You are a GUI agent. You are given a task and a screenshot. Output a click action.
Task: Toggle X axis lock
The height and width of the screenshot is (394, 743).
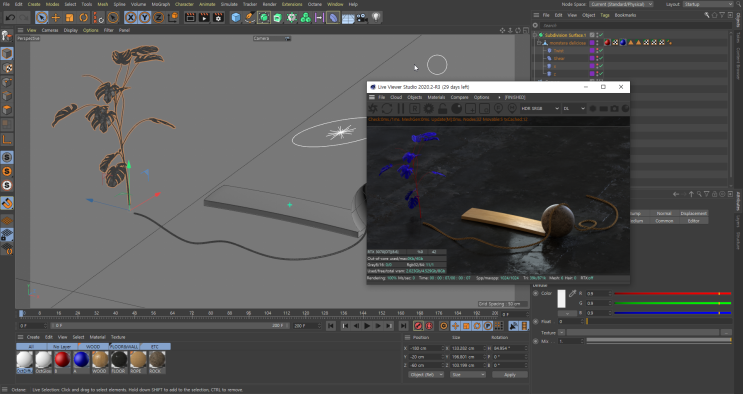131,18
